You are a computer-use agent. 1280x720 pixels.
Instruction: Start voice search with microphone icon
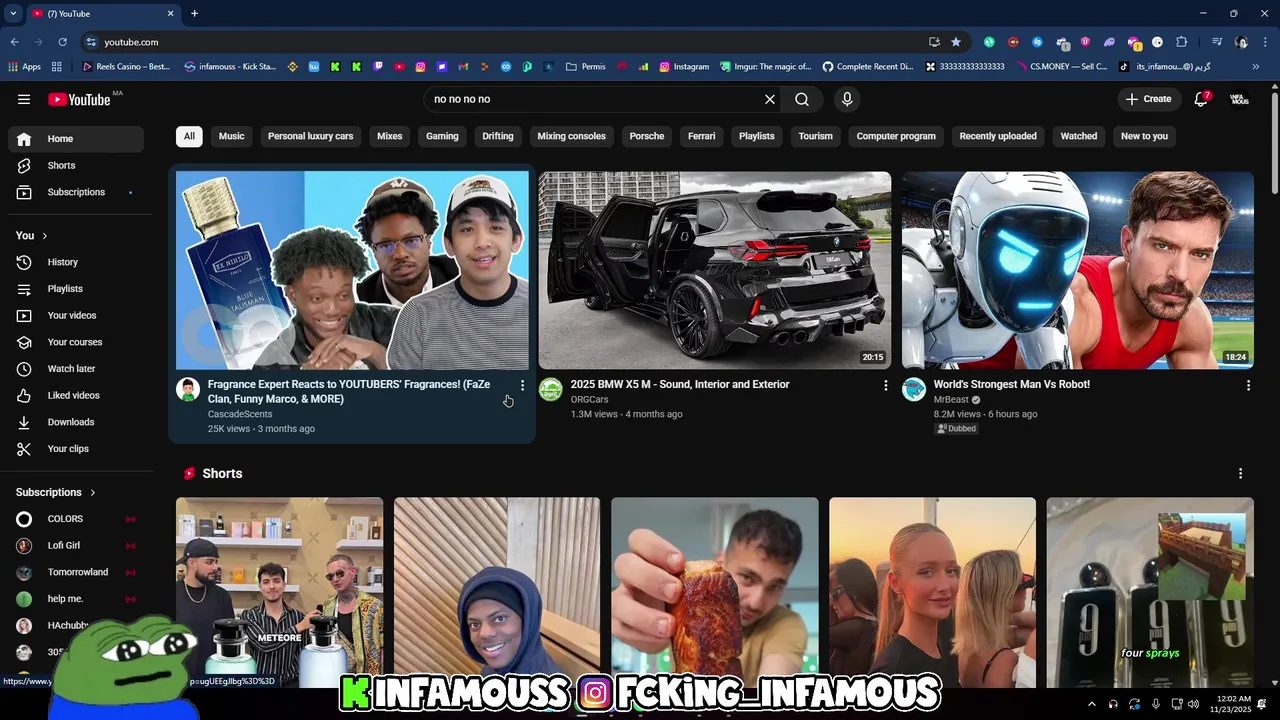(x=847, y=99)
